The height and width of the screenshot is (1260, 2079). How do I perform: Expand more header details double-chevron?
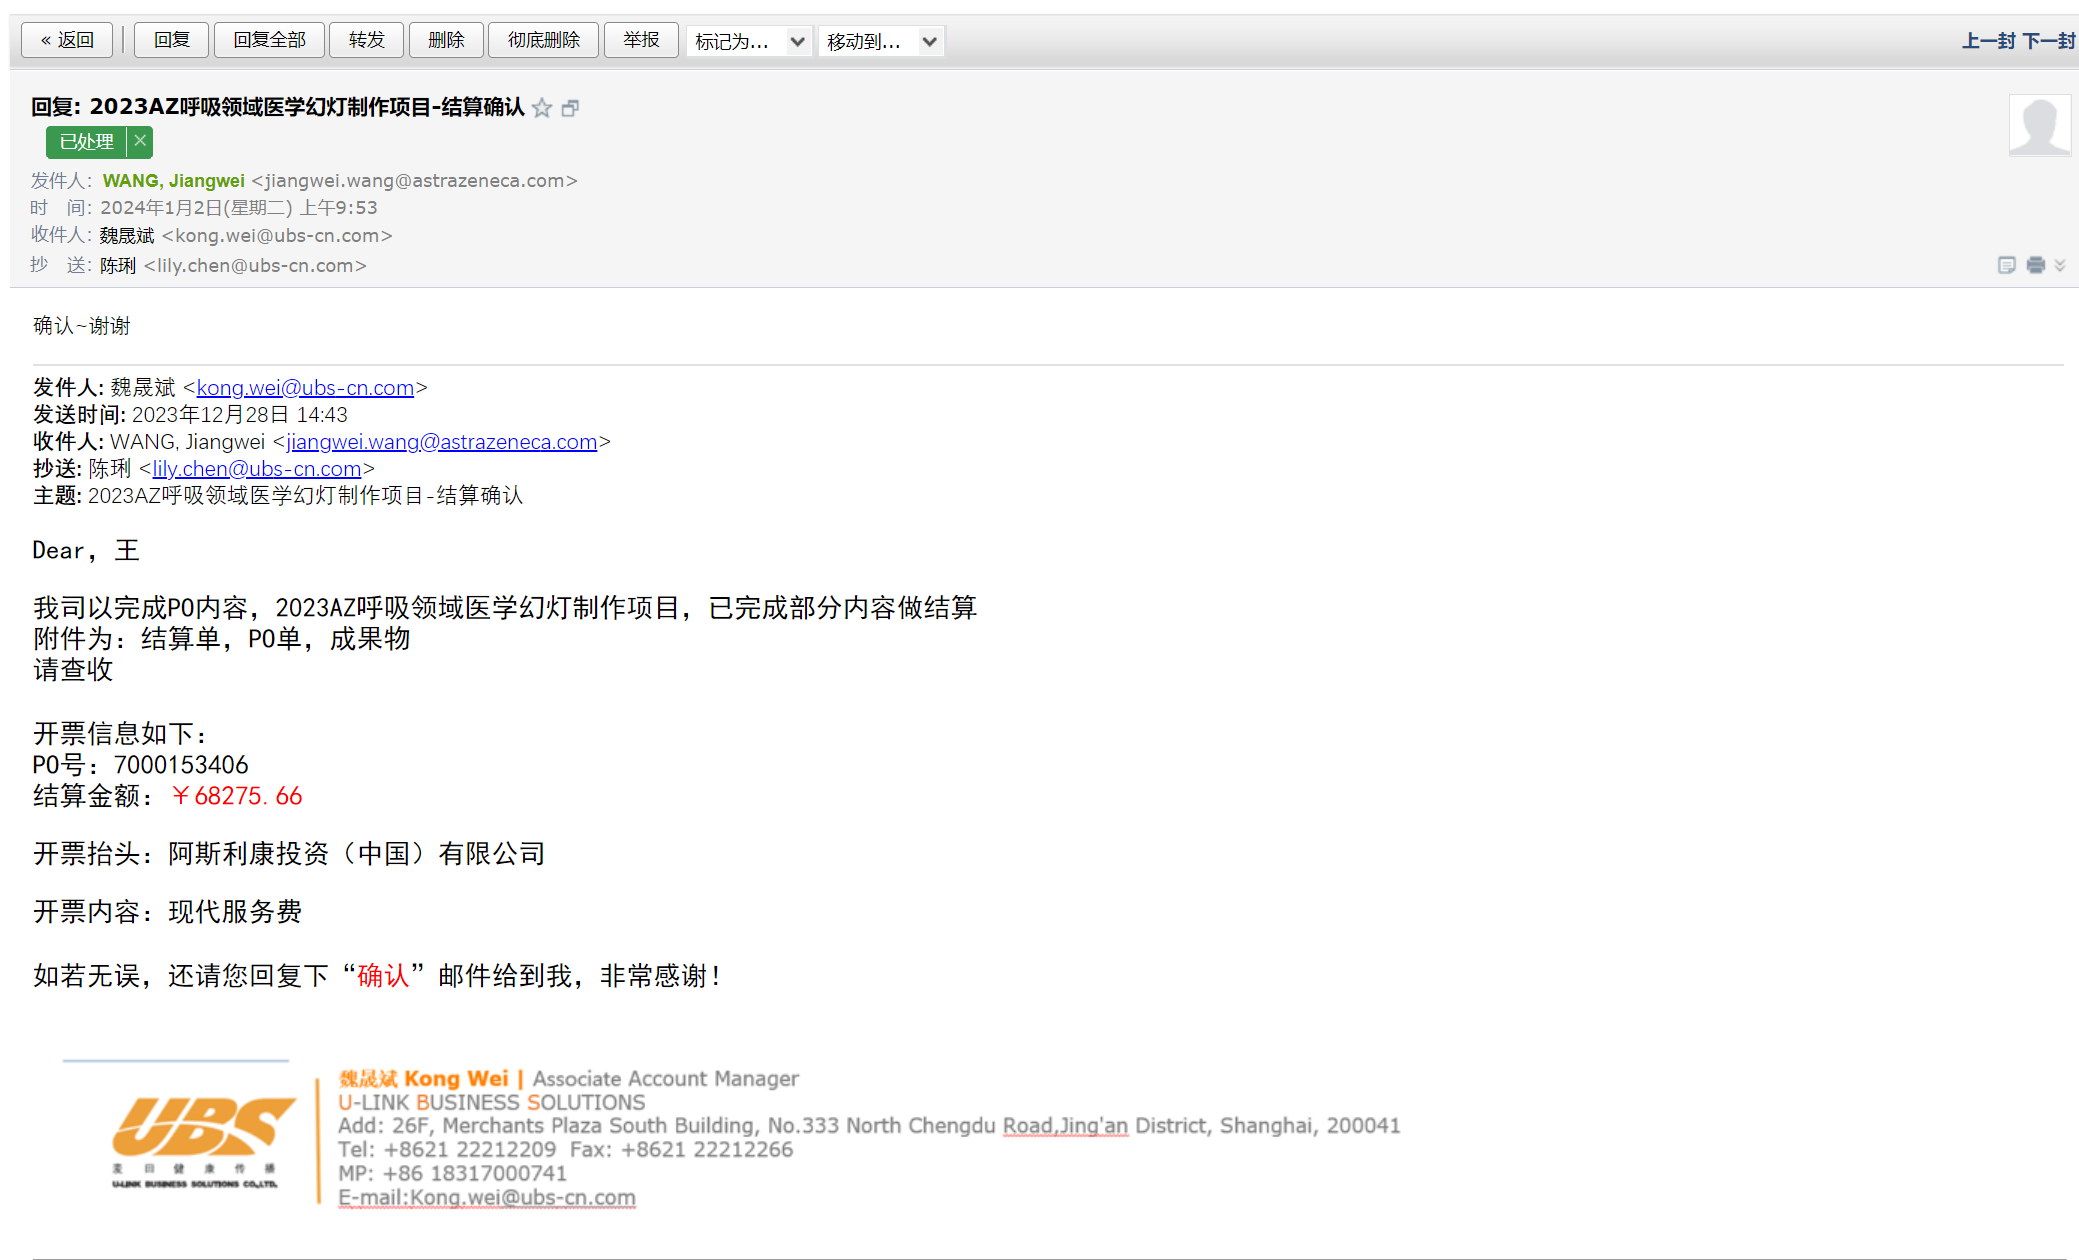tap(2060, 265)
